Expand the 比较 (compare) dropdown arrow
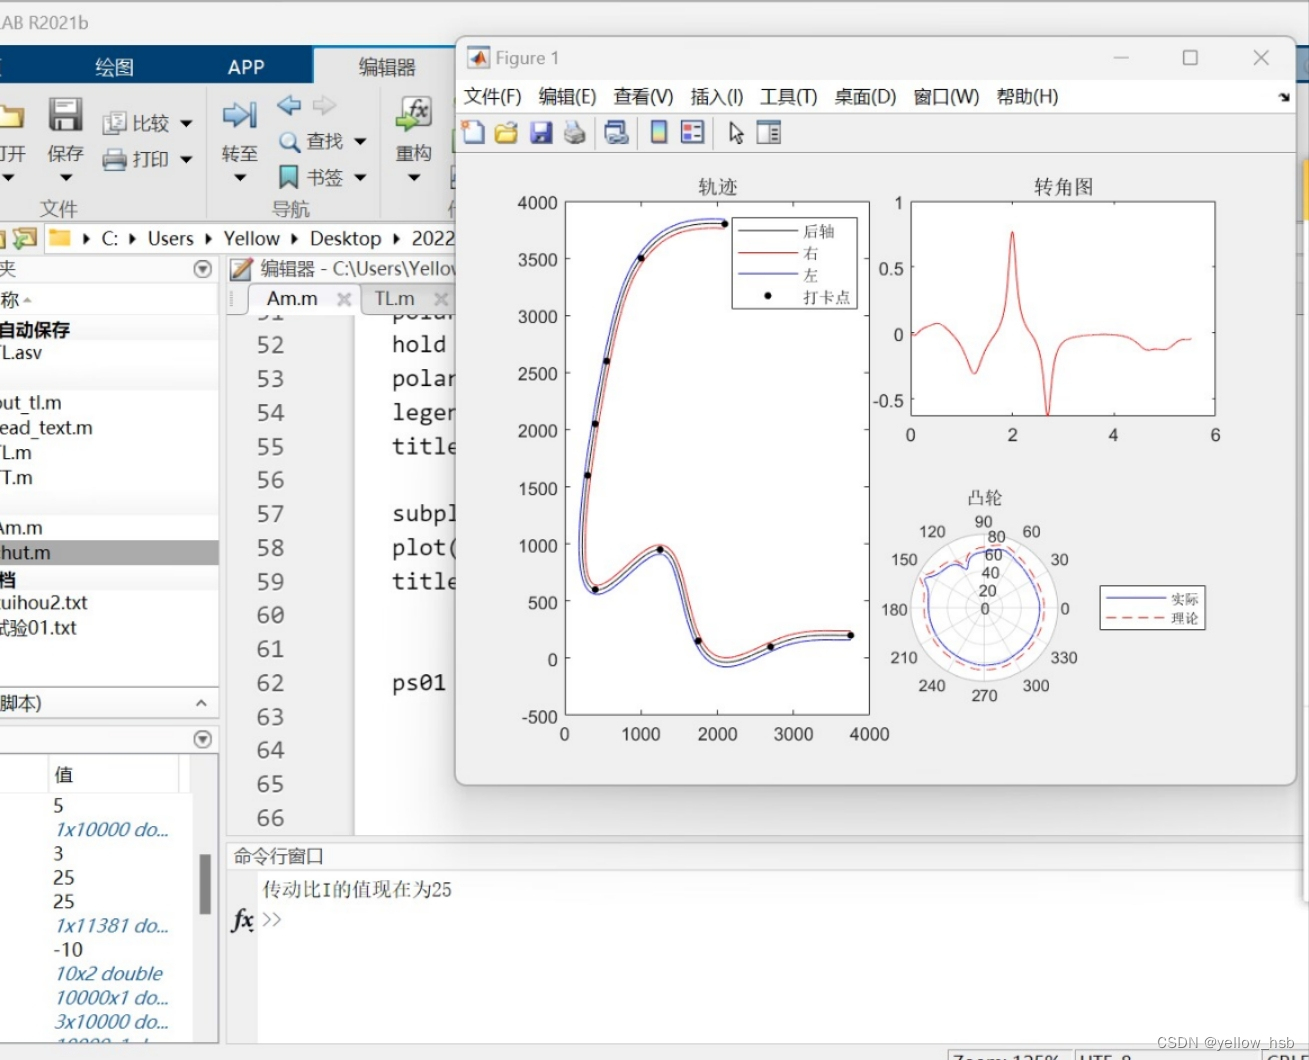1309x1060 pixels. 185,122
